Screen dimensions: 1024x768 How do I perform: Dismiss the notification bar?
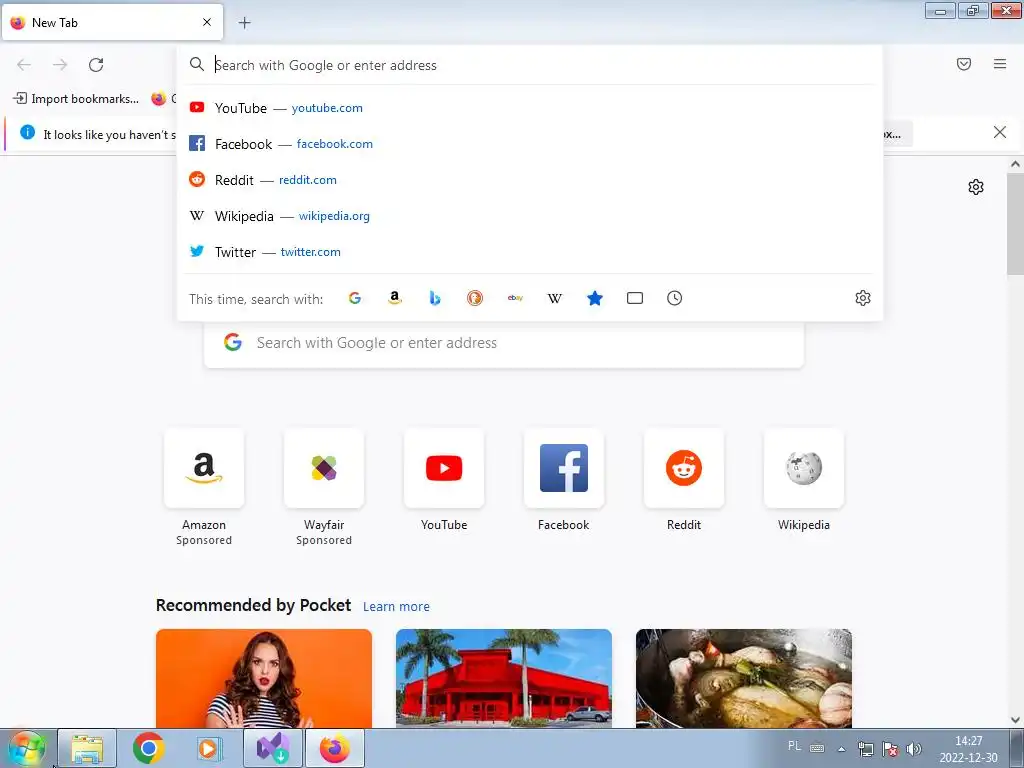pyautogui.click(x=999, y=133)
